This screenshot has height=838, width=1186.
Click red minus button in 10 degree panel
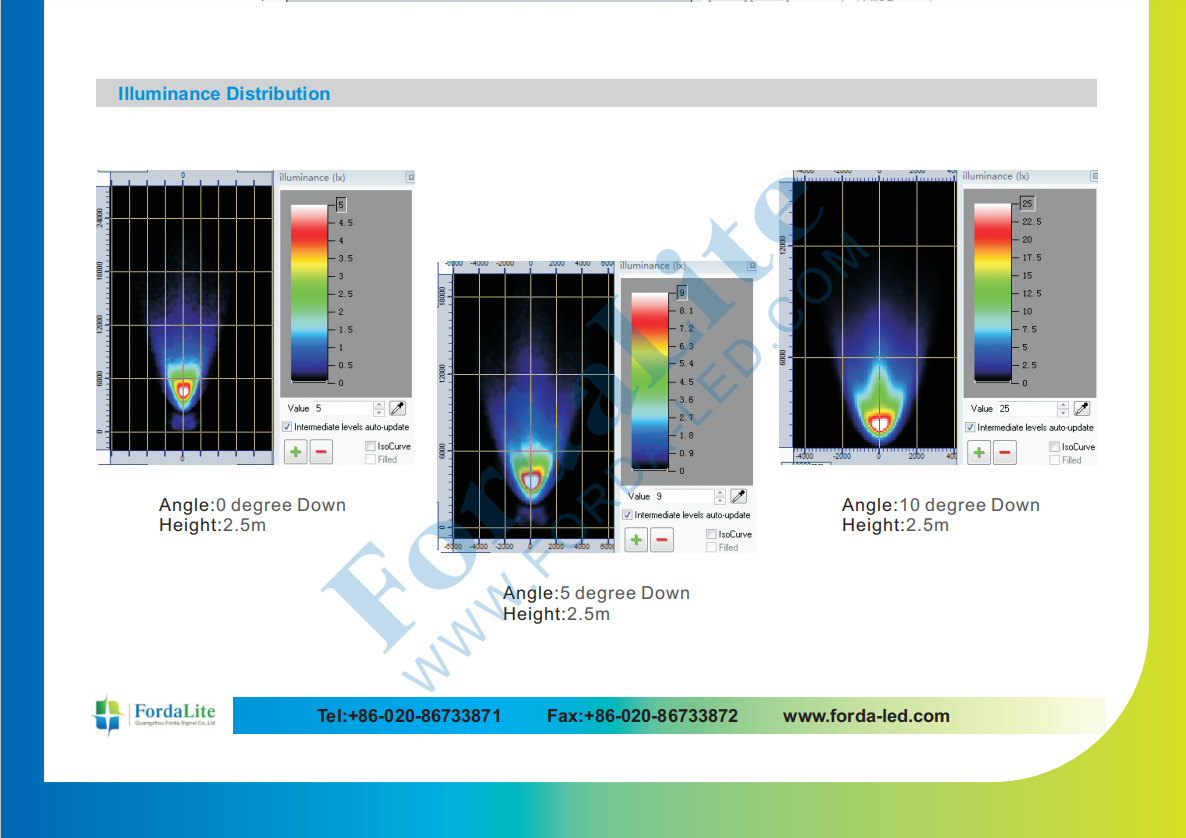[1006, 452]
